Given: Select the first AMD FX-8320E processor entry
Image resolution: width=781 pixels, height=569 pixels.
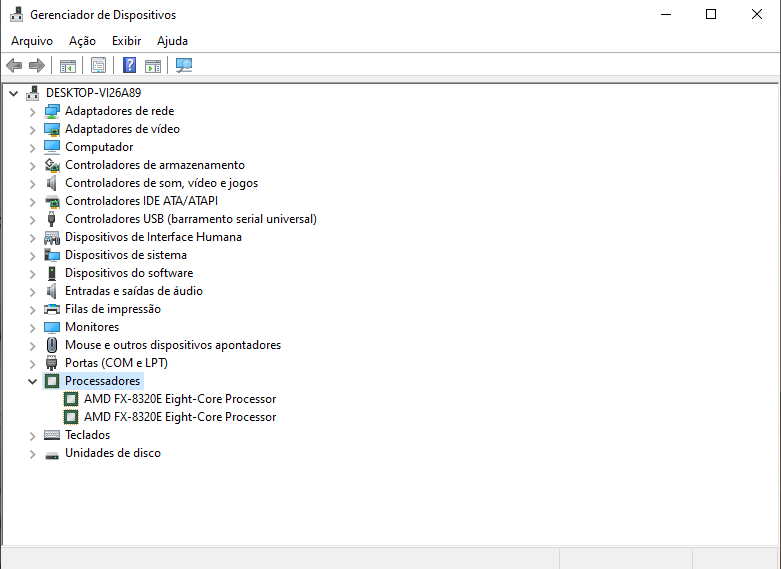Looking at the screenshot, I should pyautogui.click(x=180, y=399).
